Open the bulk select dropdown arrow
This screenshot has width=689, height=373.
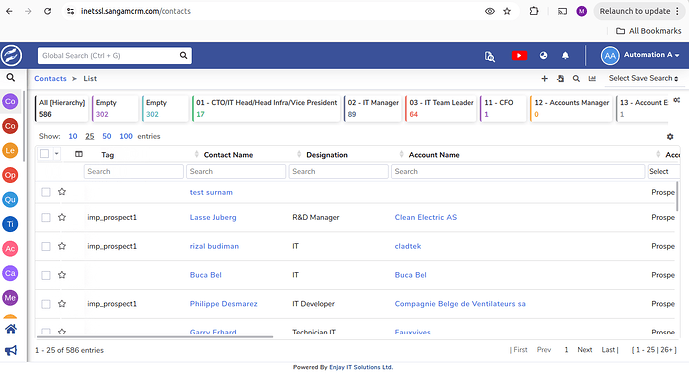(x=56, y=154)
